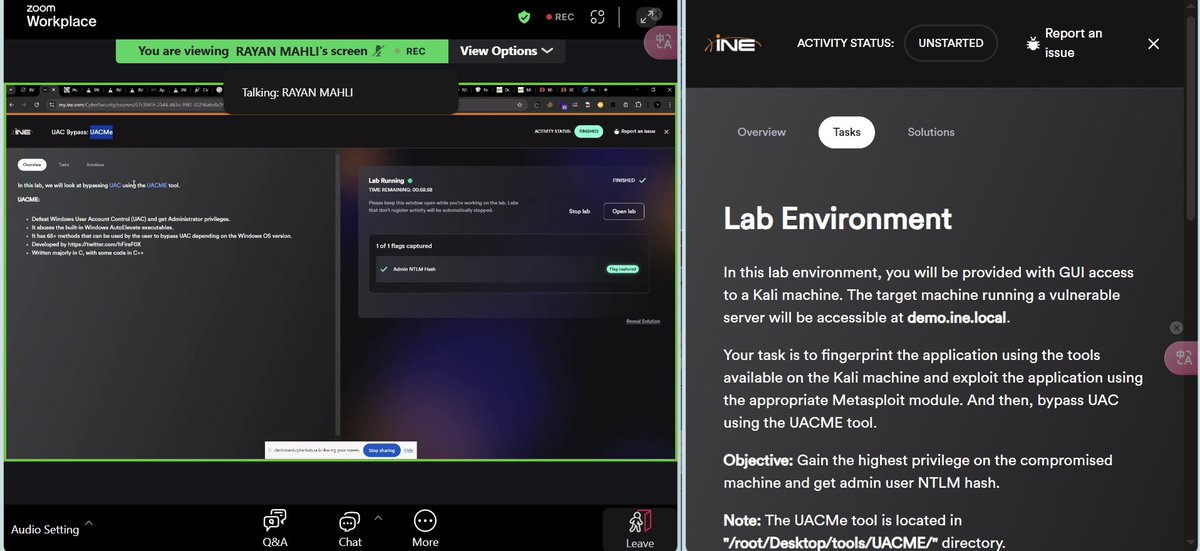Screen dimensions: 1200x551
Task: Click Lab Environment heading
Action: point(838,218)
